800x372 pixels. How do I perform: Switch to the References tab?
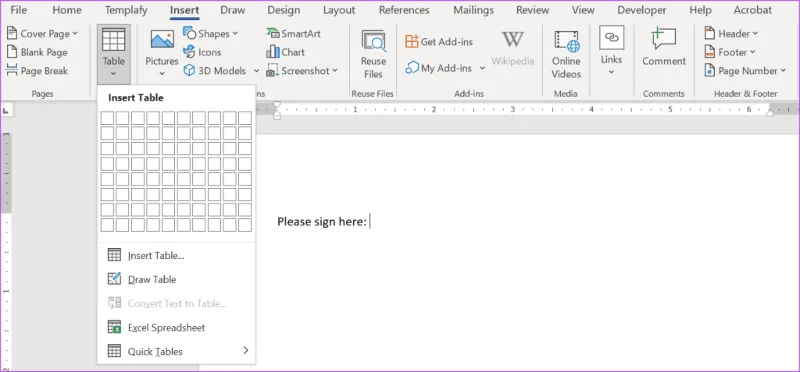[x=404, y=10]
